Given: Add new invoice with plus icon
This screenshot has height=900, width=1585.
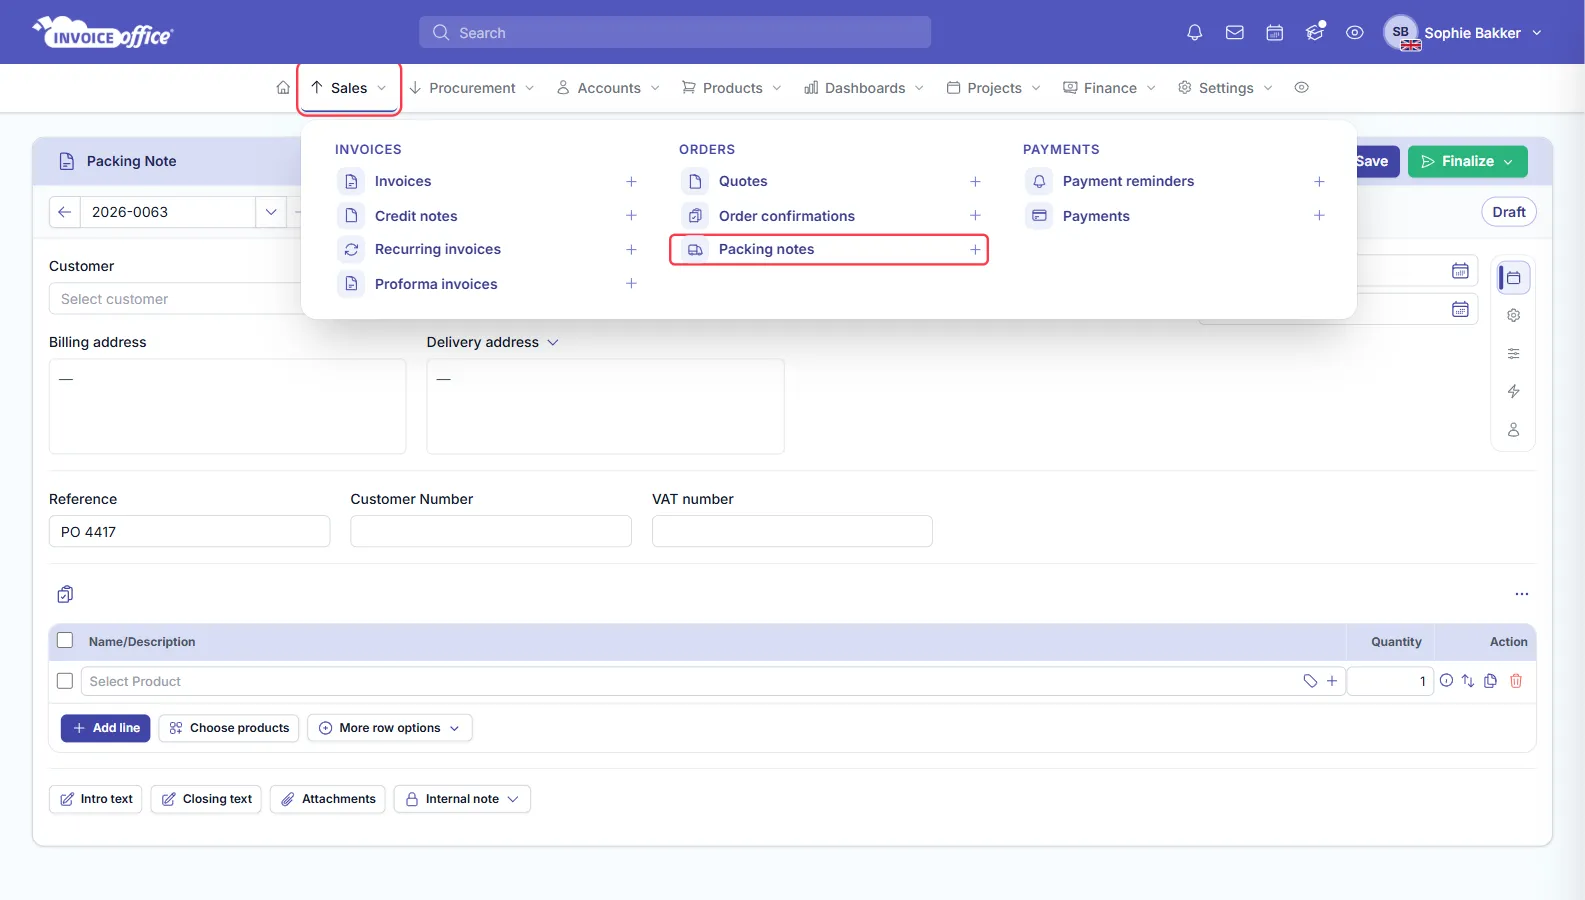Looking at the screenshot, I should click(x=631, y=182).
